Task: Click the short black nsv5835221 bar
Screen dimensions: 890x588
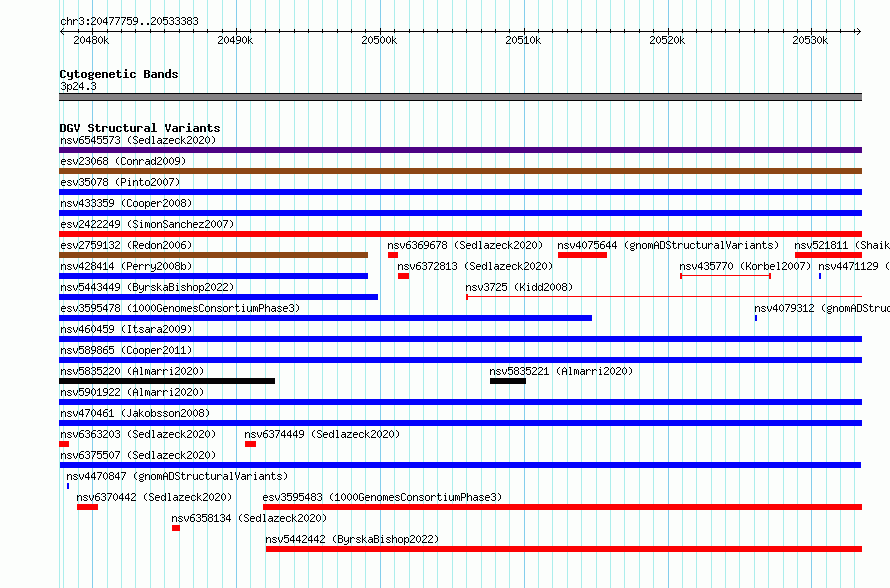Action: tap(508, 381)
